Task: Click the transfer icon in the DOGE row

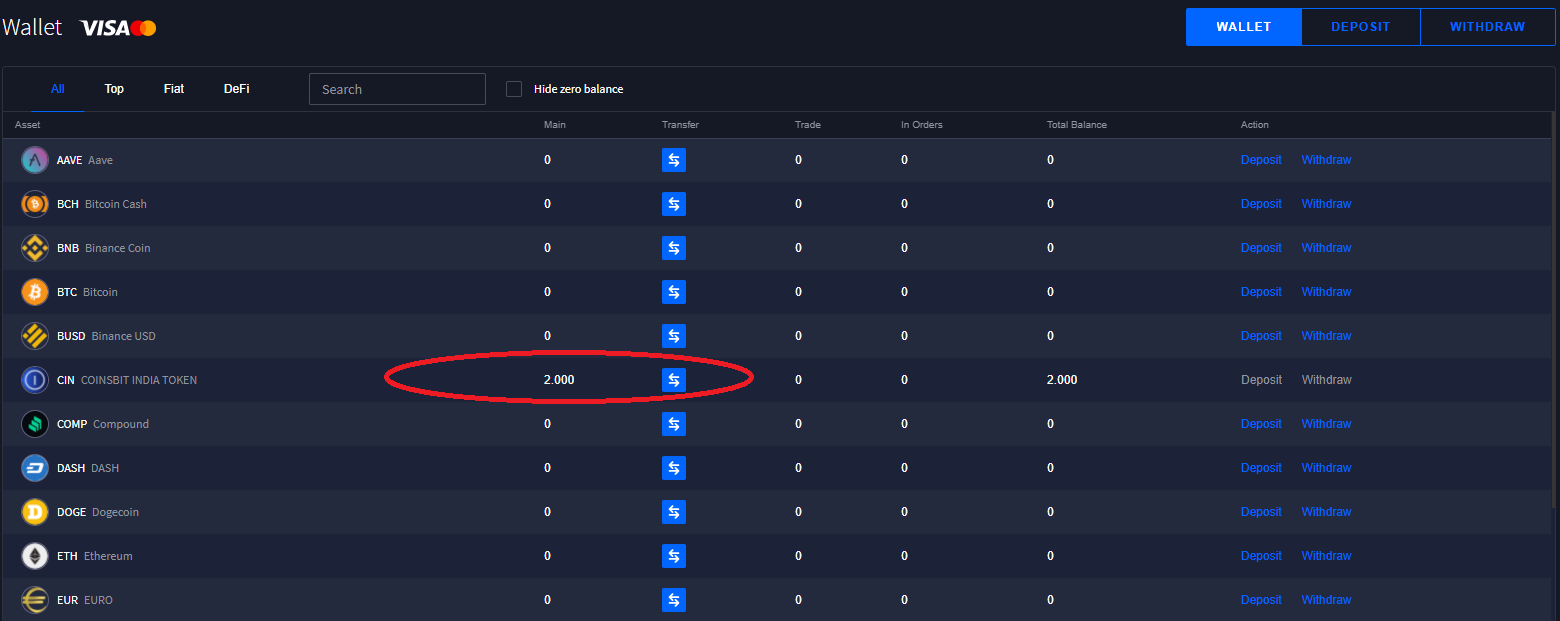Action: 674,512
